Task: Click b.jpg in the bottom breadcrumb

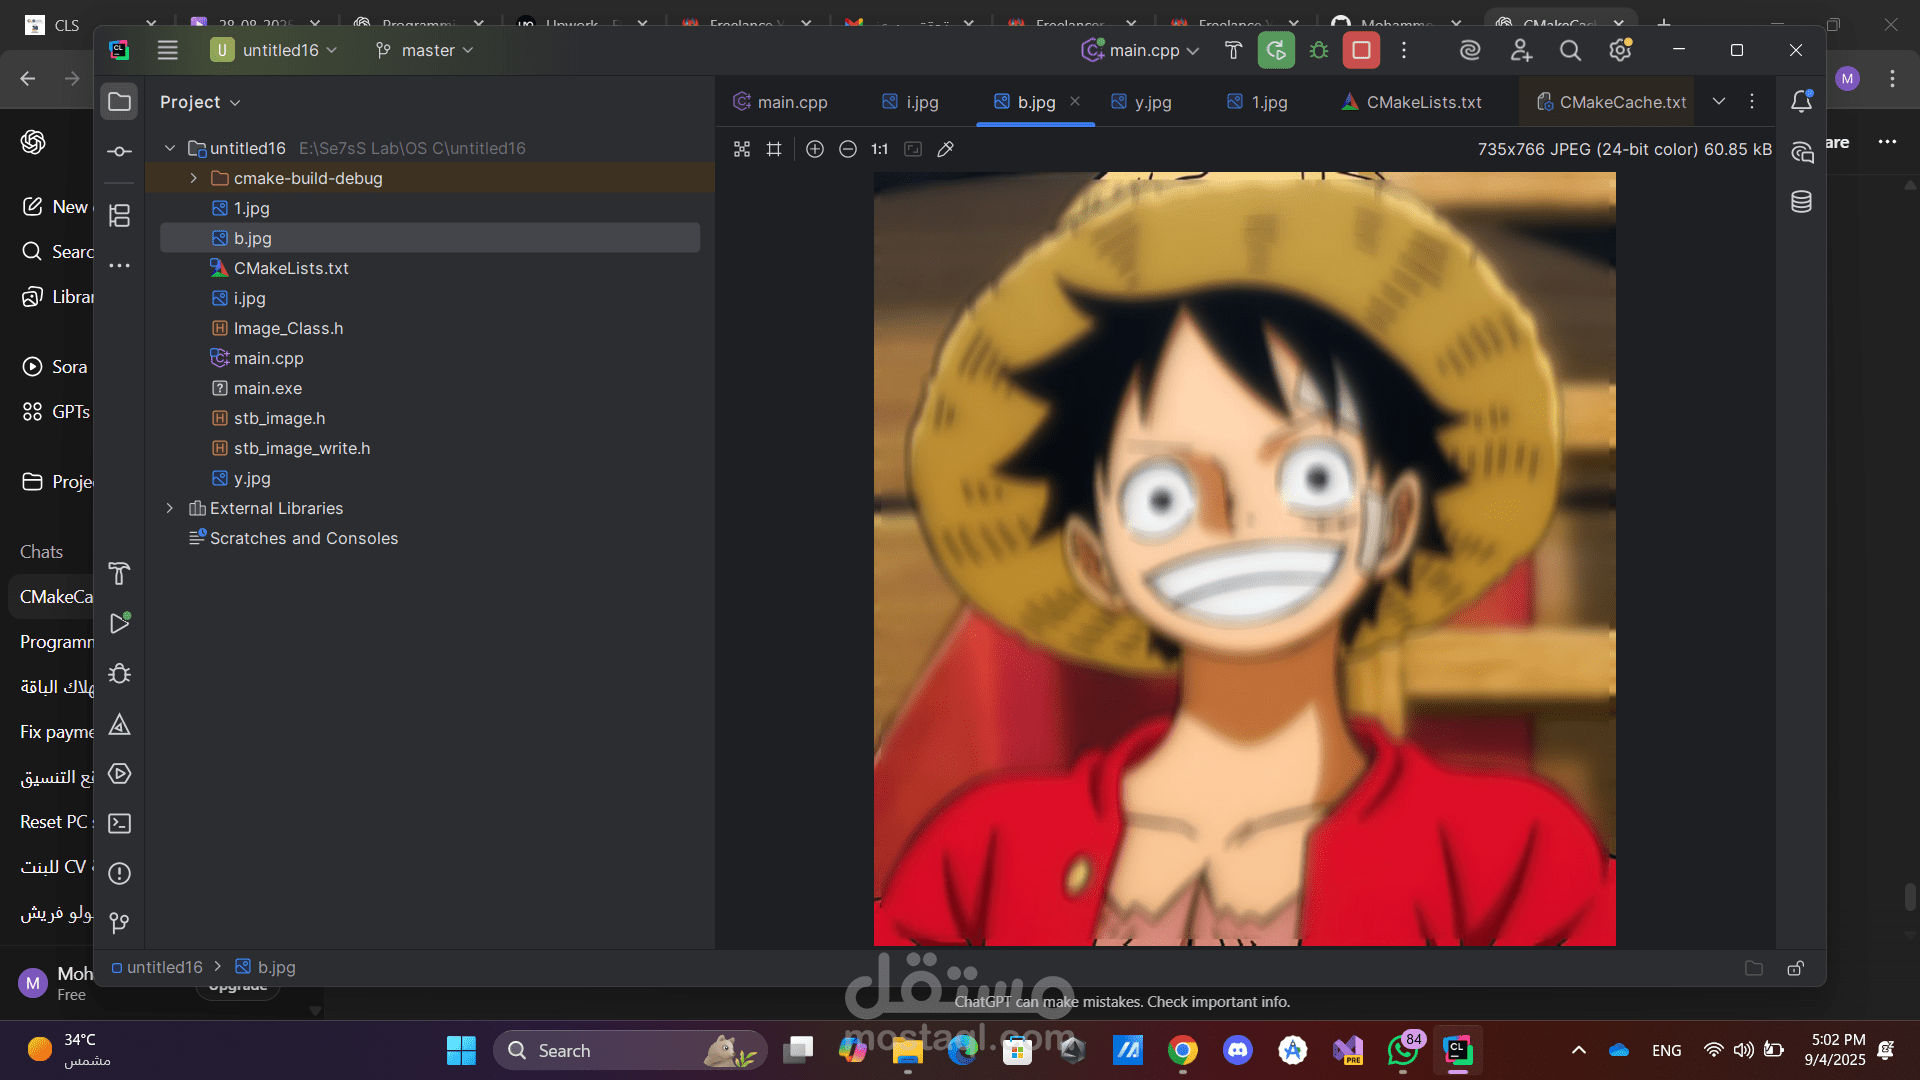Action: click(x=265, y=967)
